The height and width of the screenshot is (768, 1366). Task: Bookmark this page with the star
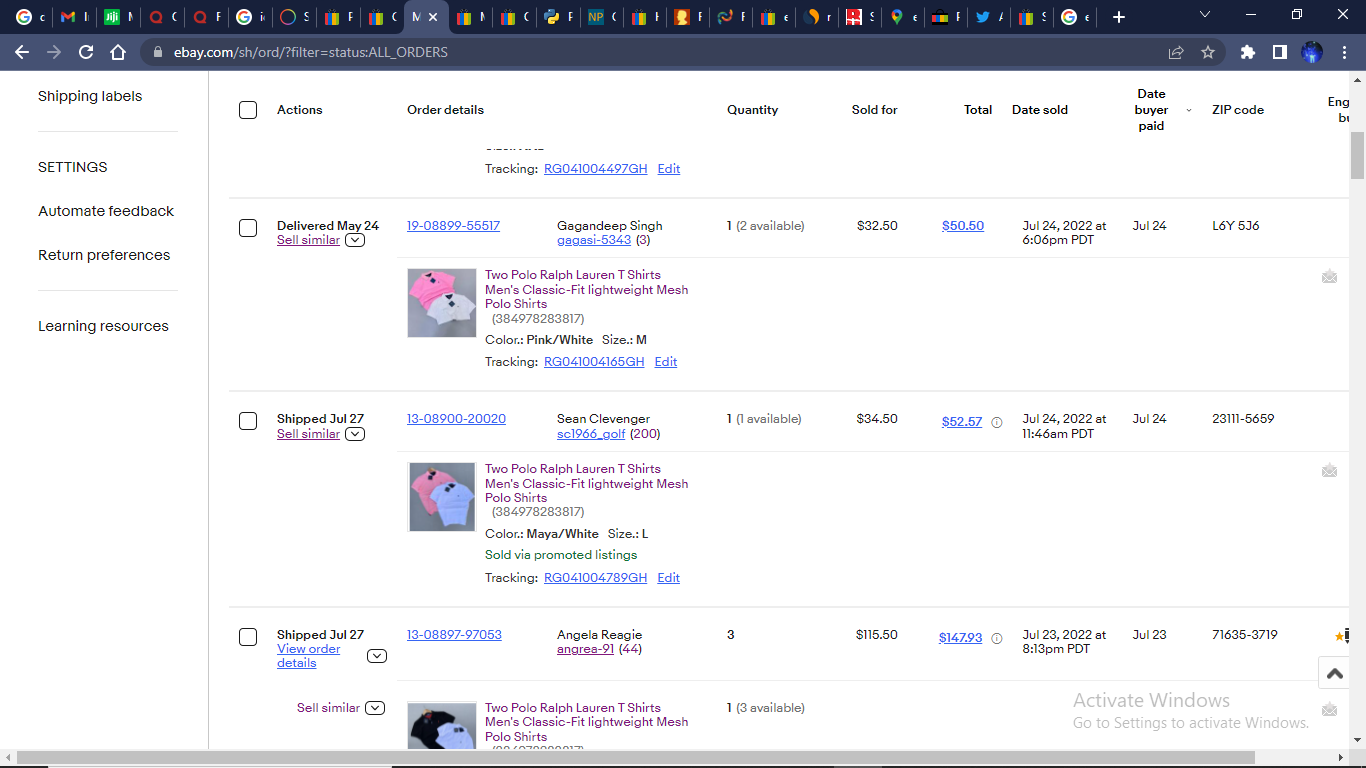[x=1208, y=52]
